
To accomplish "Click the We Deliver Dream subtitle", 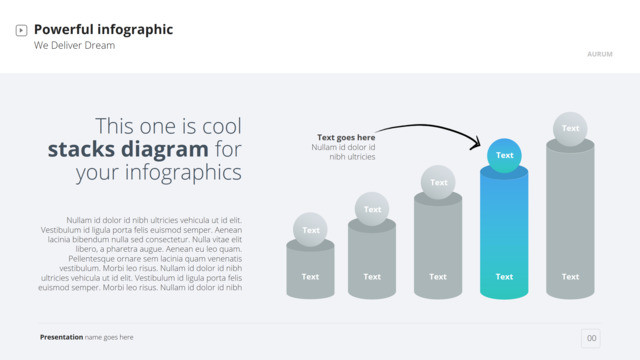I will 74,45.
